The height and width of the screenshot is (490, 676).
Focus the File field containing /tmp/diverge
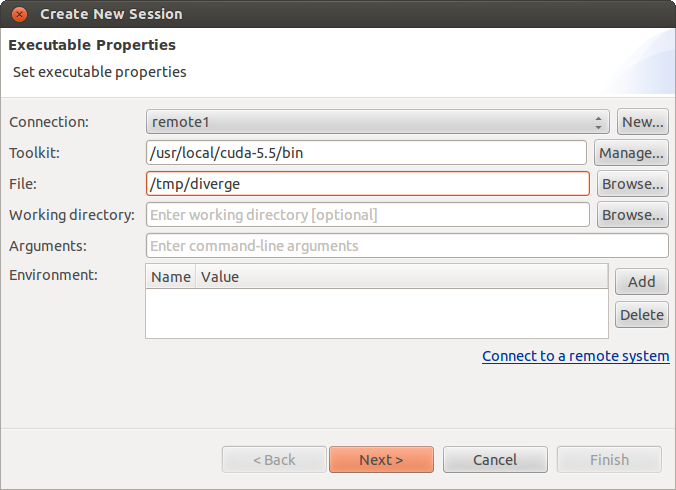pyautogui.click(x=367, y=184)
